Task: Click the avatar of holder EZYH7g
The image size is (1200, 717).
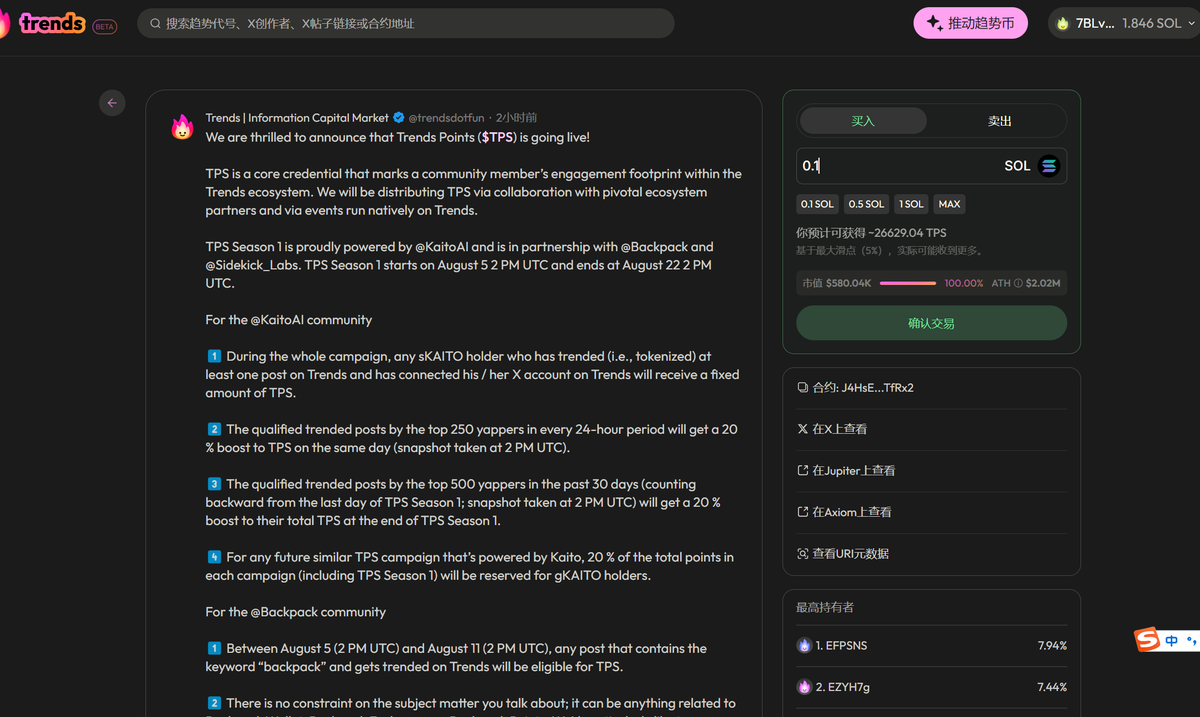Action: 804,687
